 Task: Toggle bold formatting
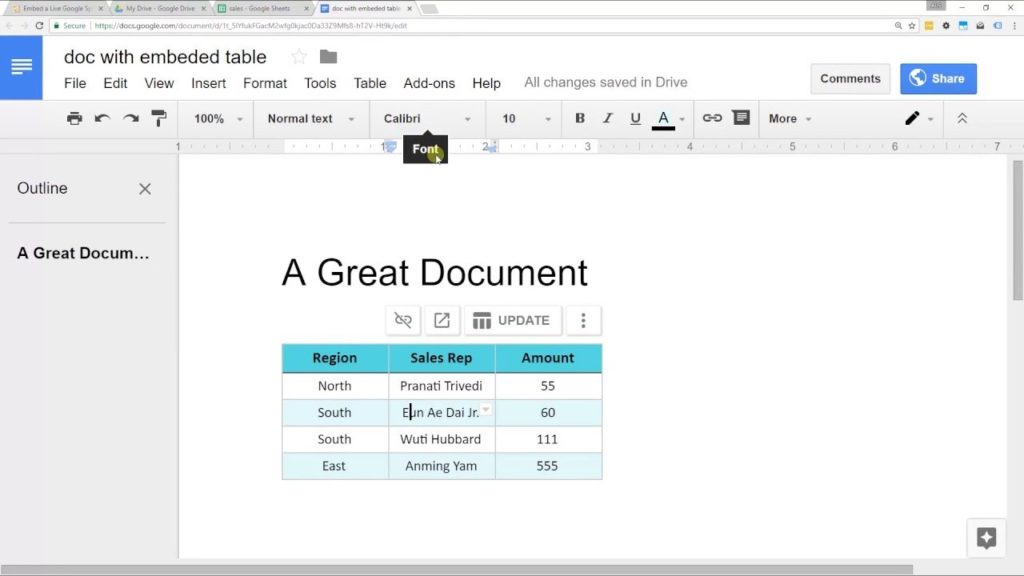[579, 118]
